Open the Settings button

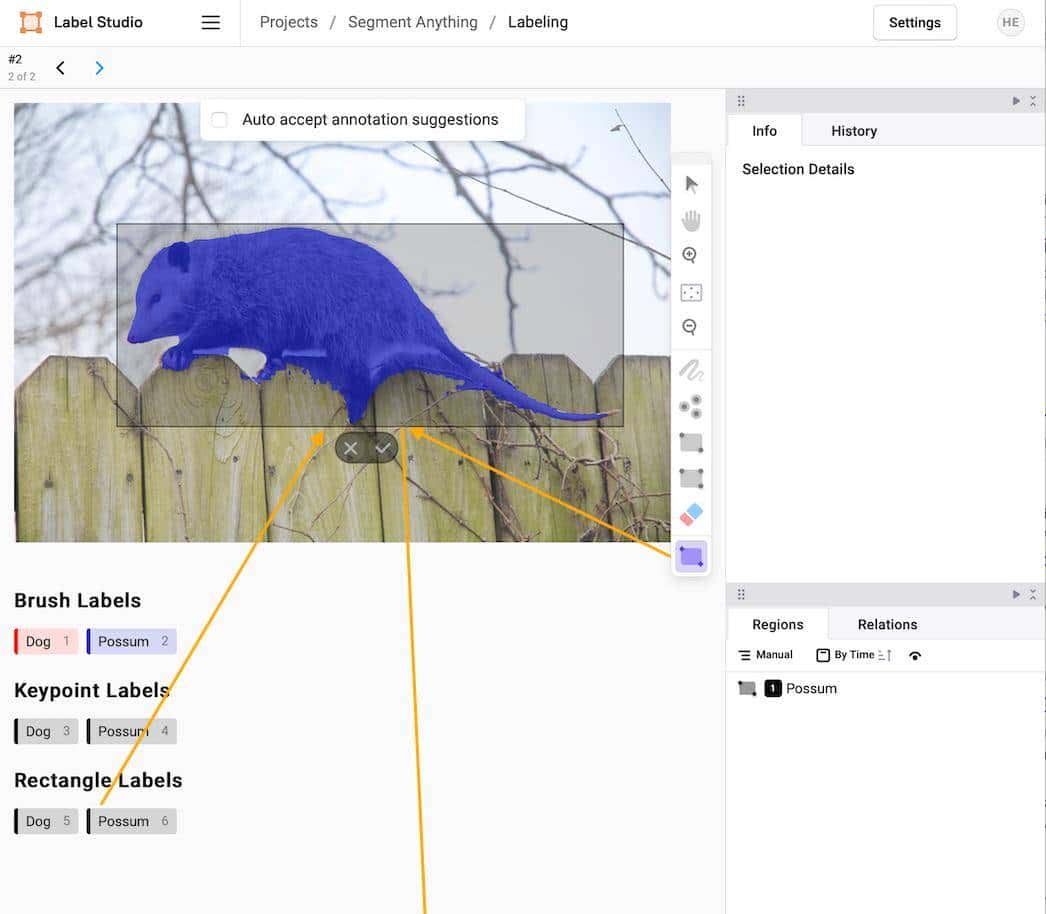(914, 22)
